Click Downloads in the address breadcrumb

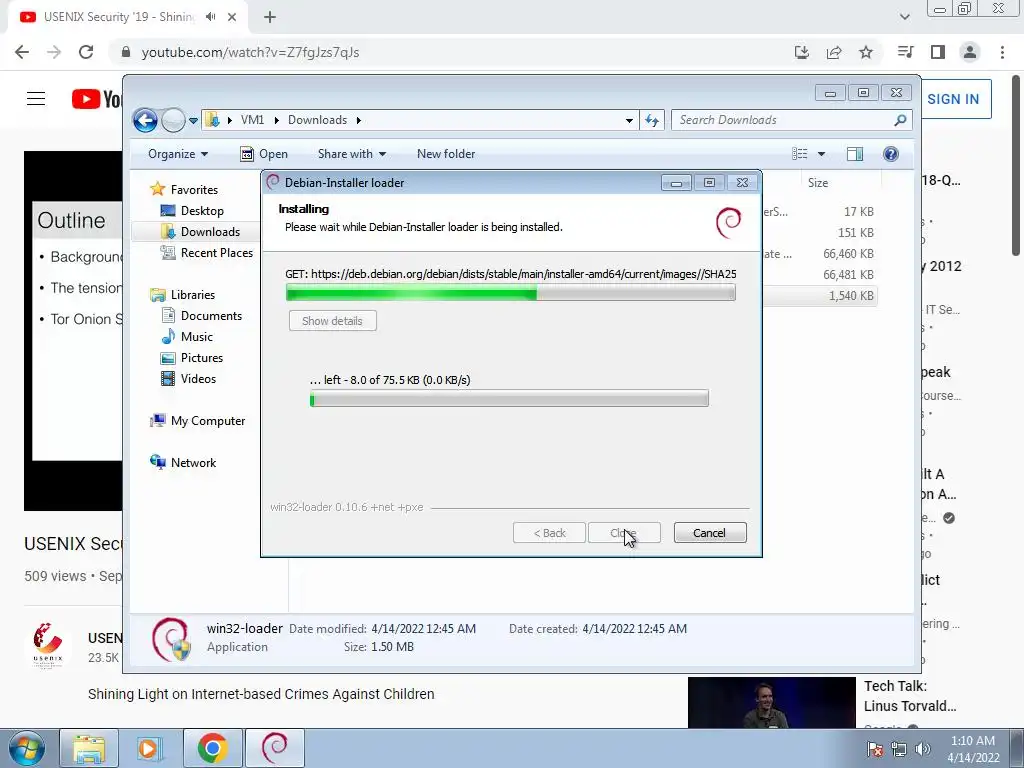click(317, 120)
